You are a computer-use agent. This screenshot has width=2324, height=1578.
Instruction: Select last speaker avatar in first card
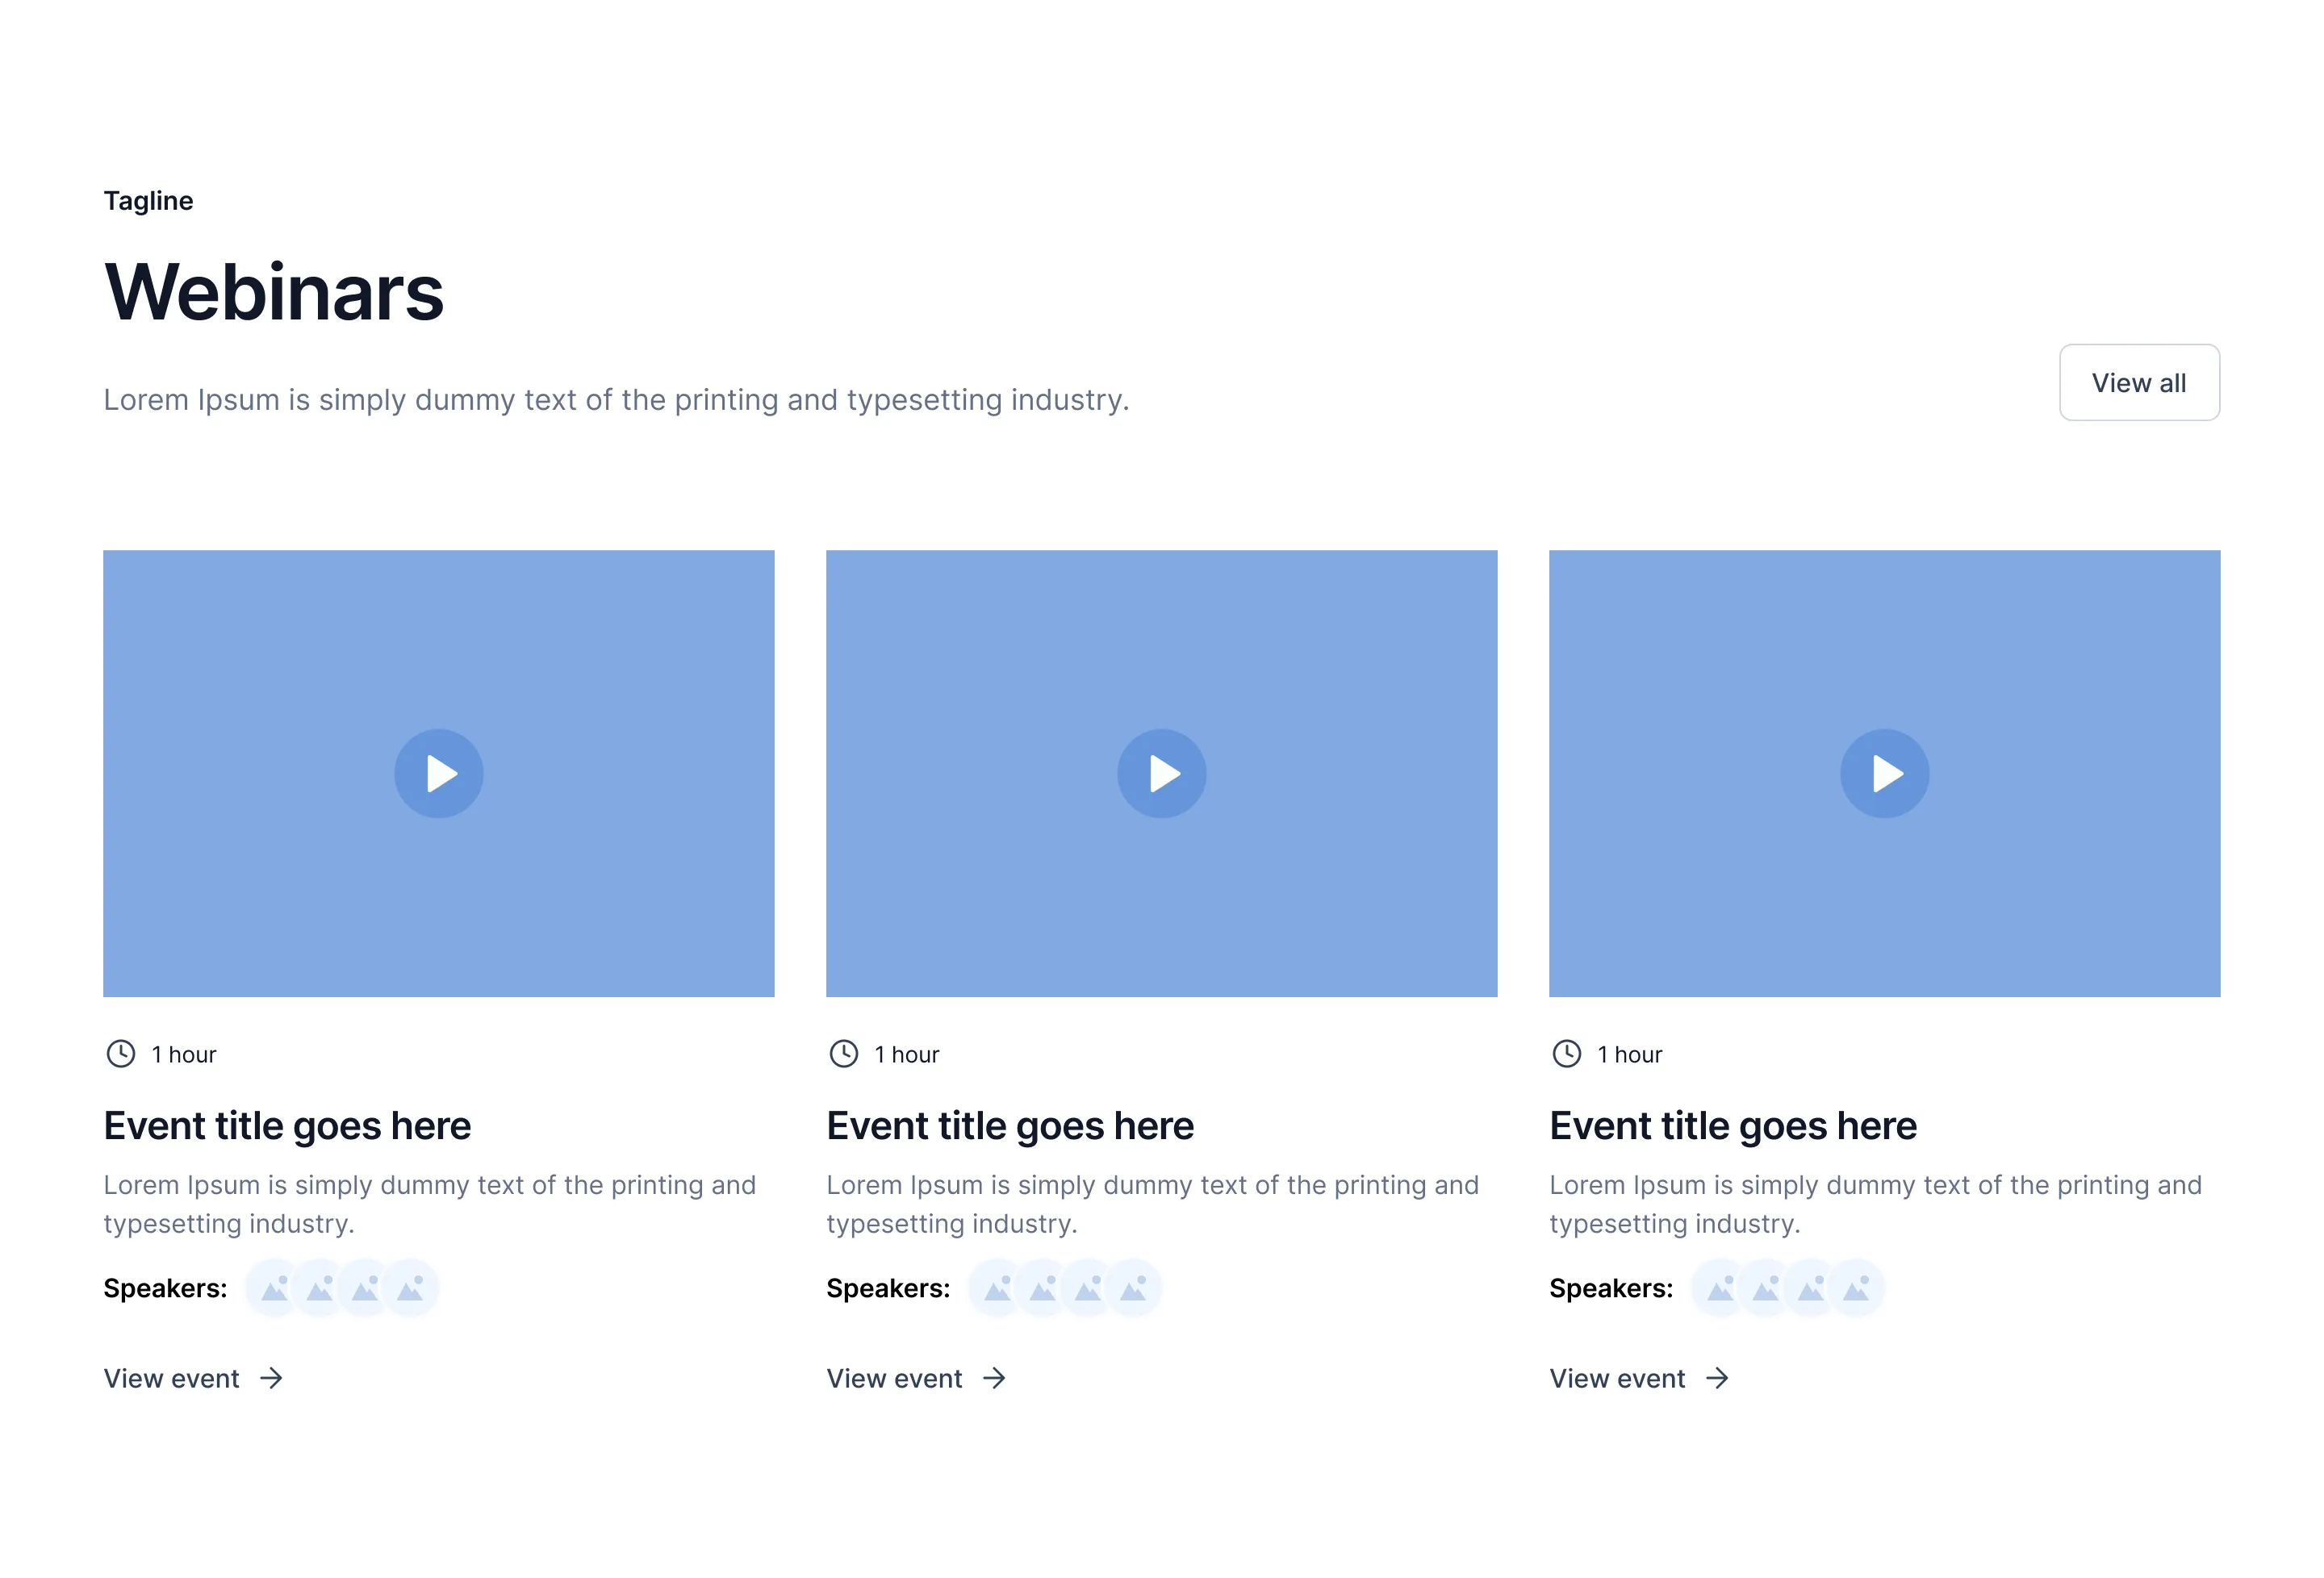(410, 1287)
